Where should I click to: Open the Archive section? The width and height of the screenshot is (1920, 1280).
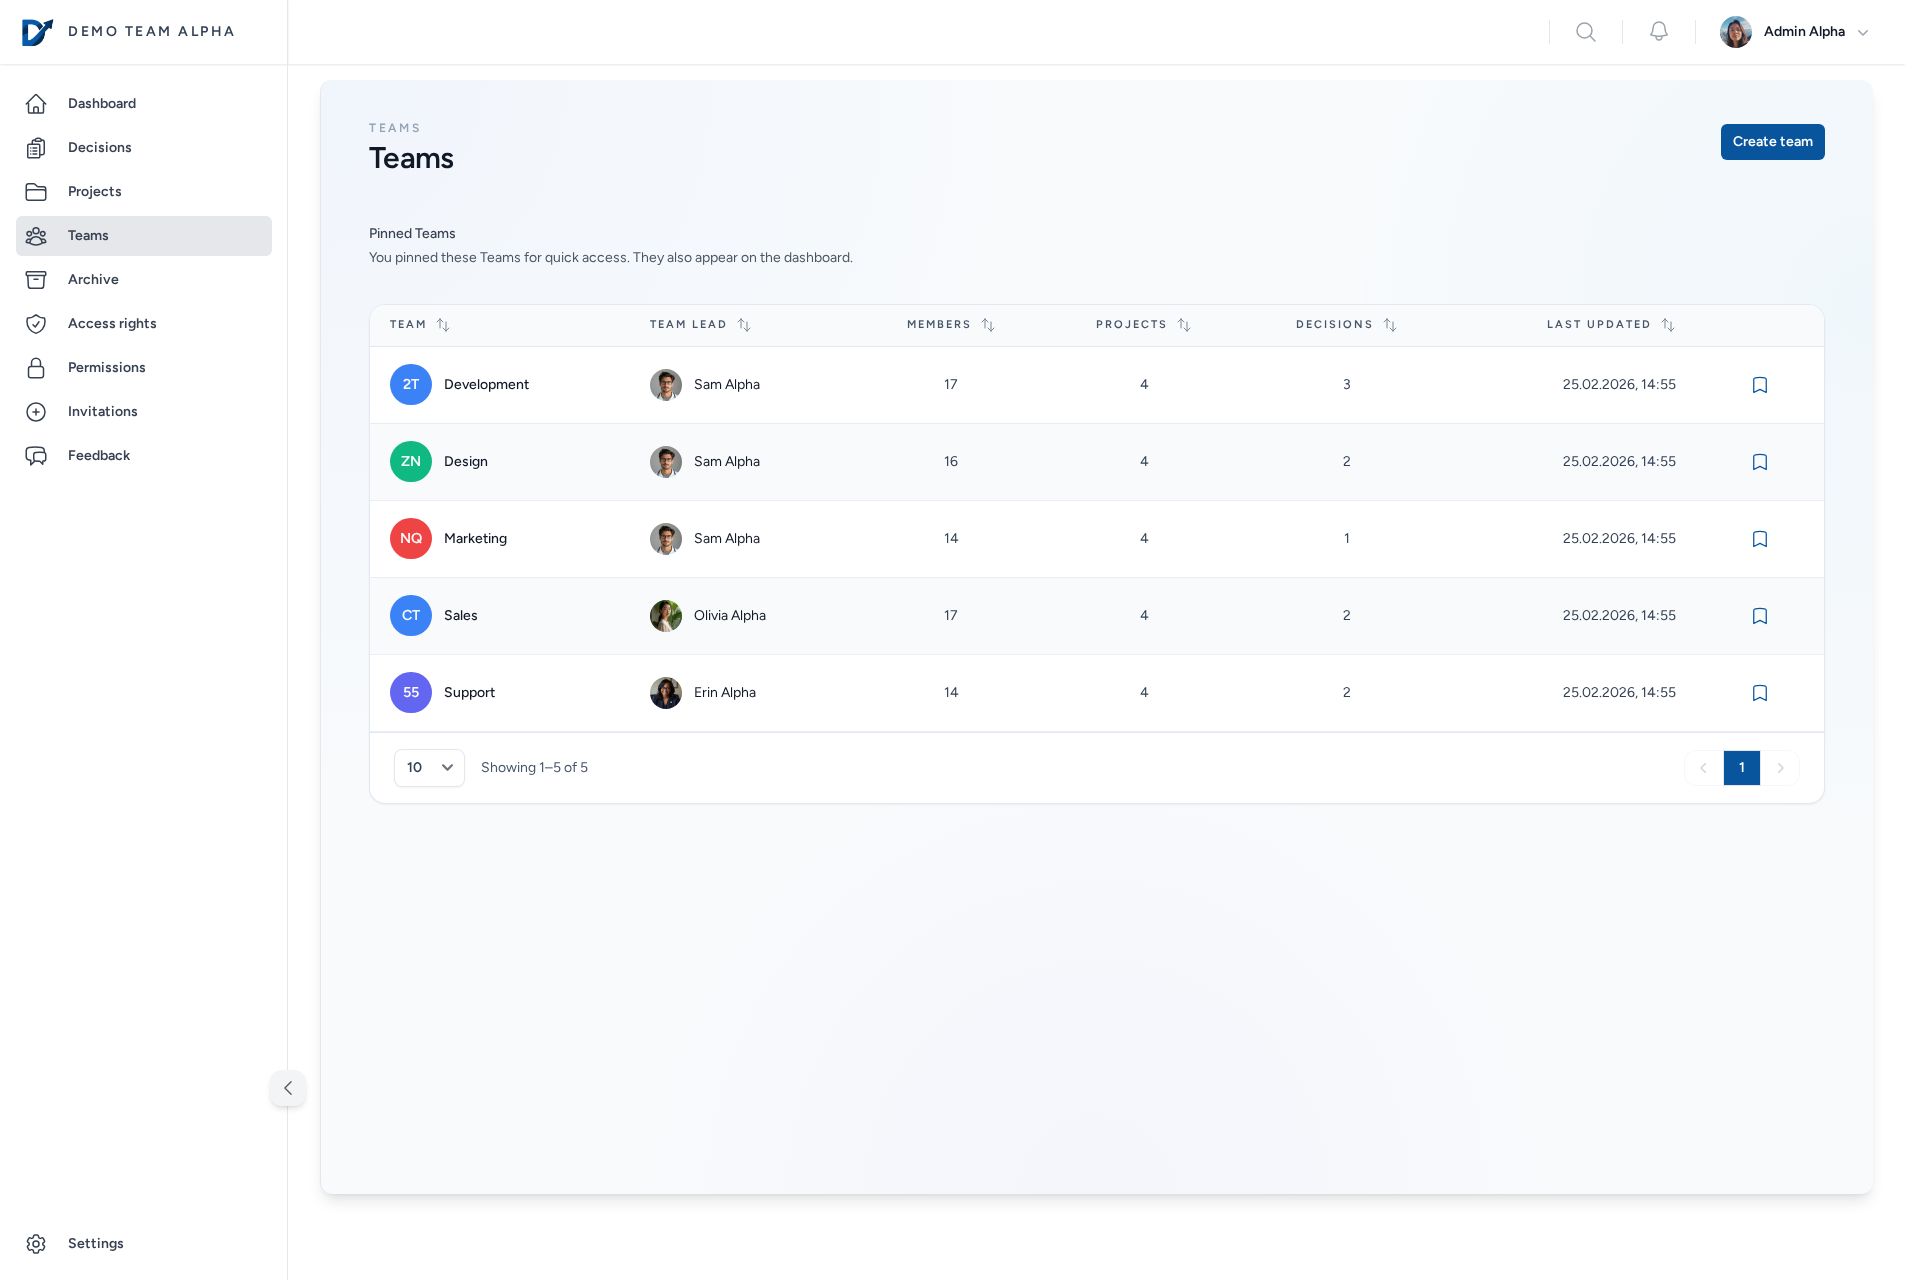(x=93, y=279)
